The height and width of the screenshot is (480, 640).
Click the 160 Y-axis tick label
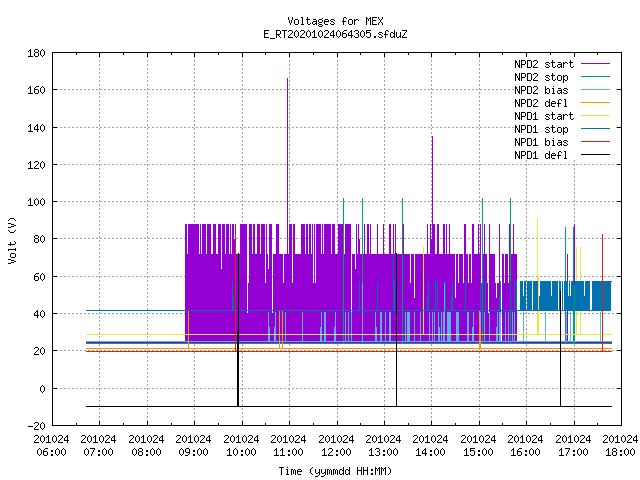point(36,90)
